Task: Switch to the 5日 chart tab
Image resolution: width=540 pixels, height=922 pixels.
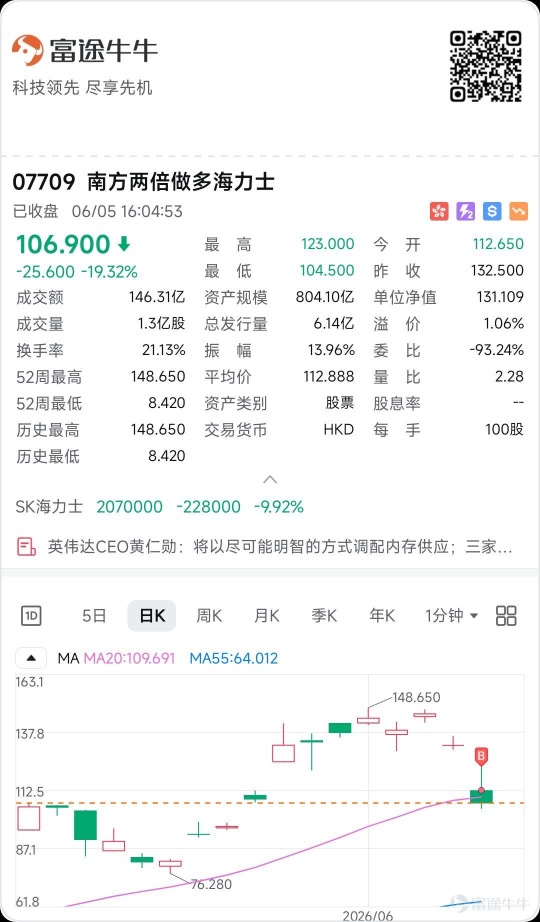Action: click(x=94, y=616)
